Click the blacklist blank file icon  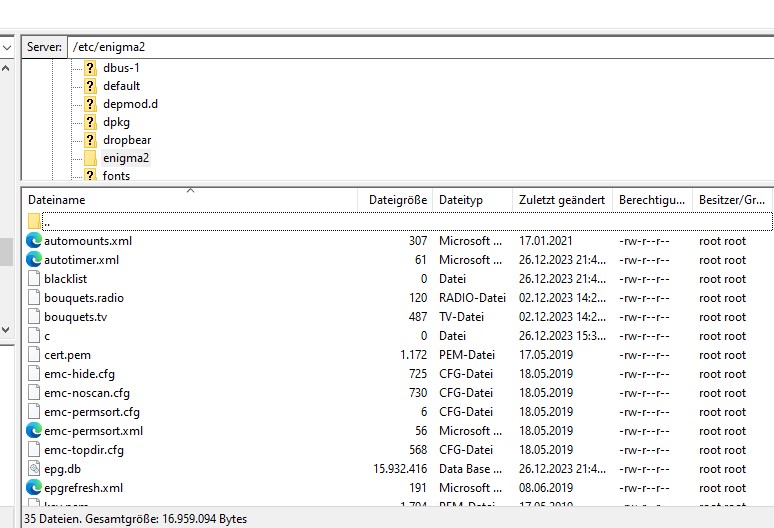[34, 279]
